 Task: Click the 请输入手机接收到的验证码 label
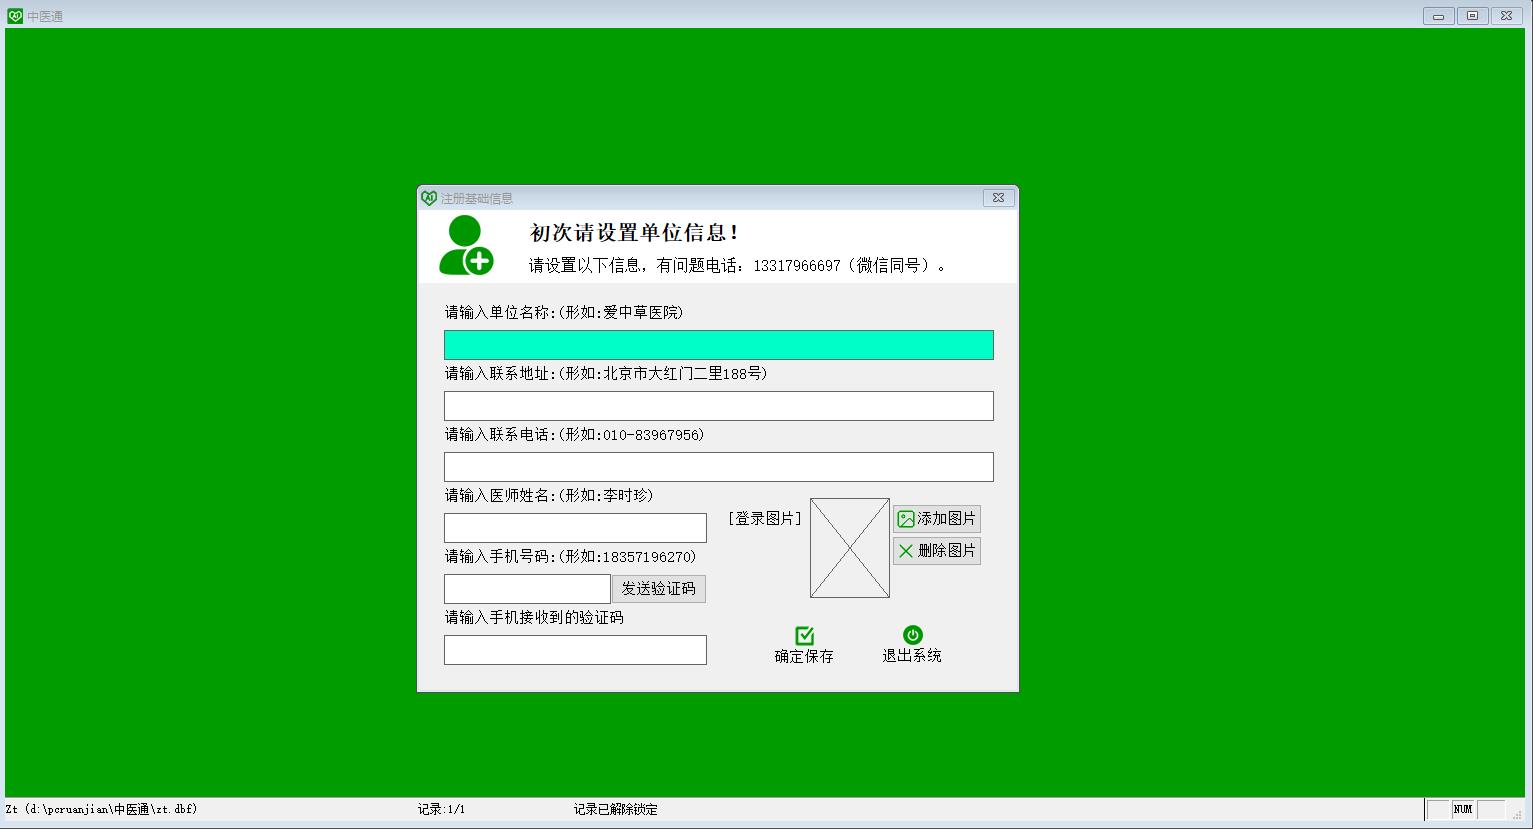pos(534,617)
